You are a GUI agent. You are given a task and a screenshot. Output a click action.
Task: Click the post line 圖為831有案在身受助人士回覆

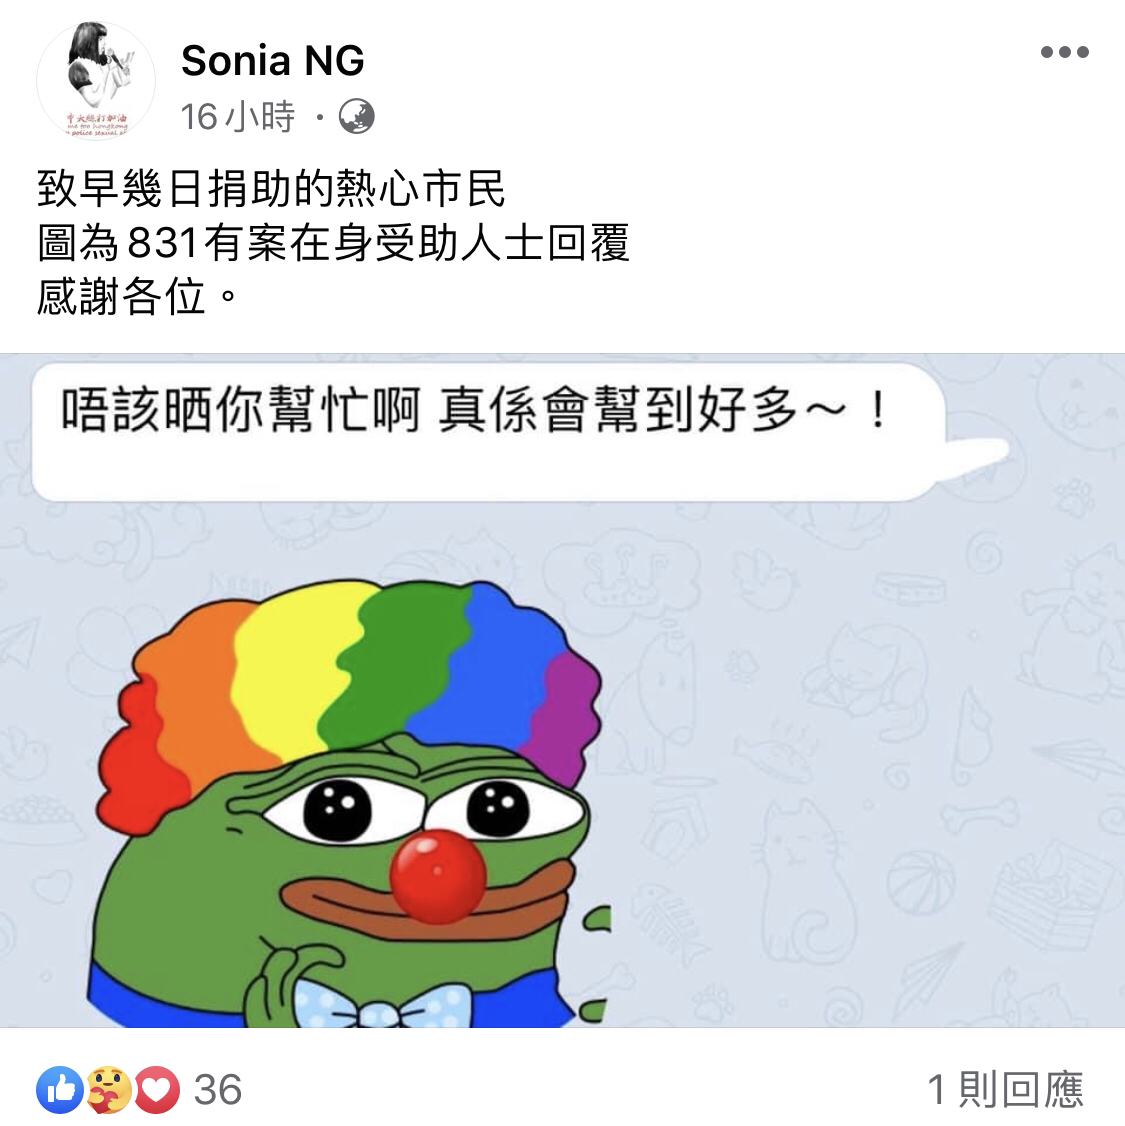coord(334,243)
